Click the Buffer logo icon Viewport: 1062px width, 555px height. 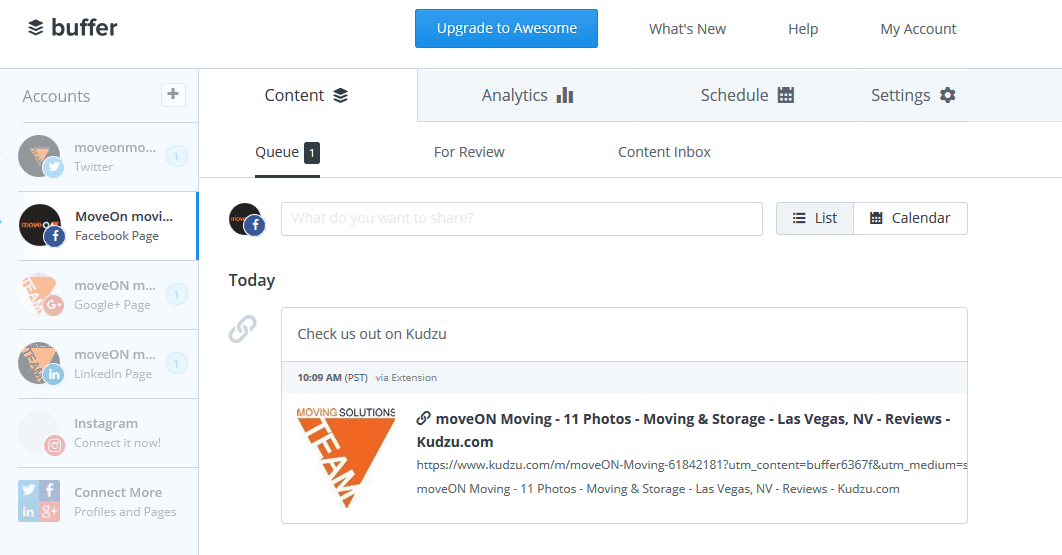click(x=36, y=28)
